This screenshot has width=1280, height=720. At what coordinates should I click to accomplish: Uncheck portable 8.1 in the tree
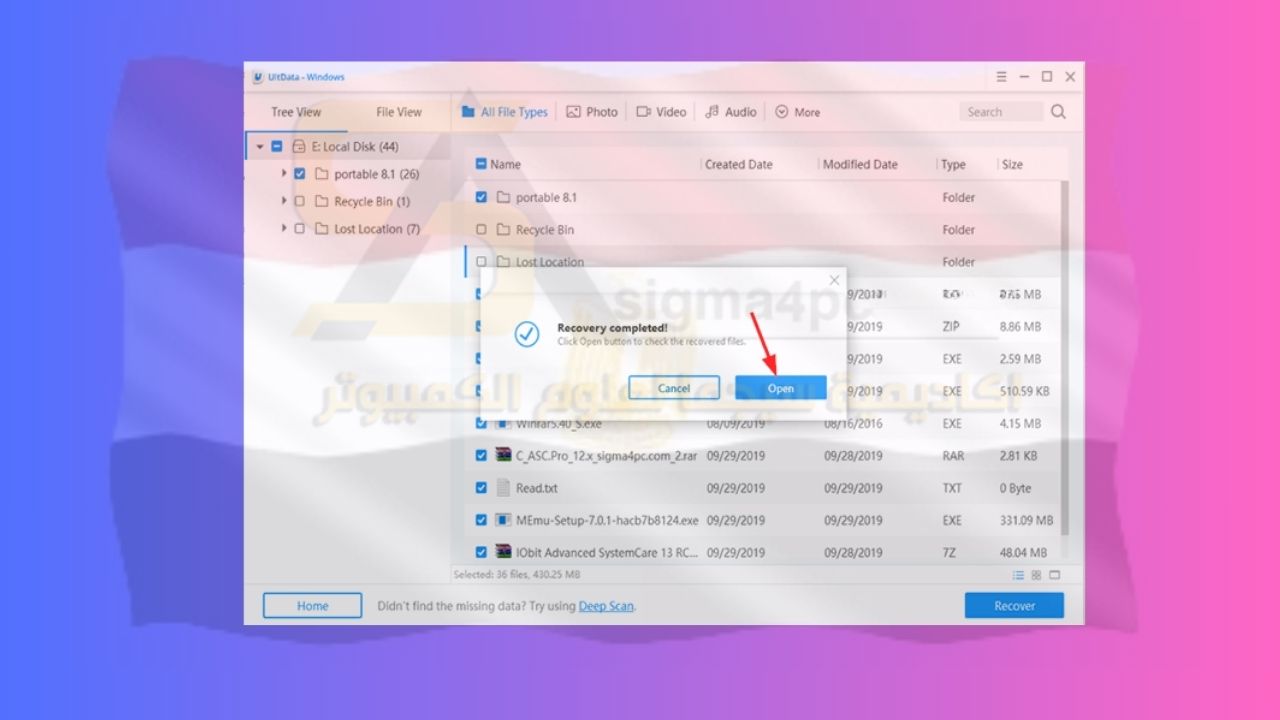click(300, 174)
